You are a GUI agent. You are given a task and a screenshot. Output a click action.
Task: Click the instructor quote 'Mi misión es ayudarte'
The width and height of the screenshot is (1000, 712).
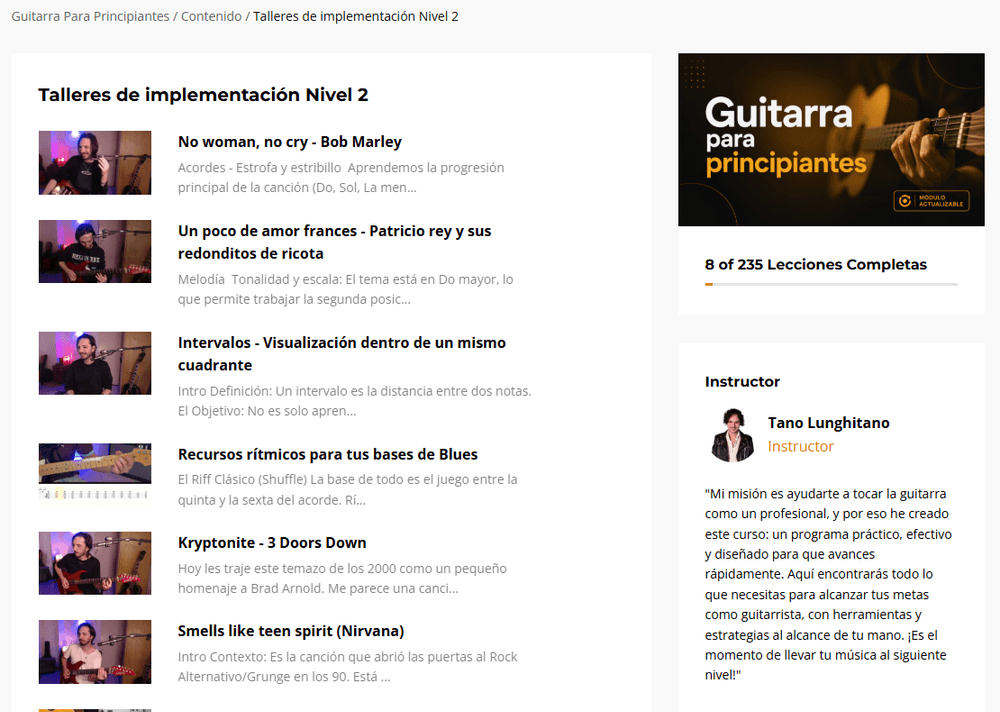pyautogui.click(x=828, y=584)
